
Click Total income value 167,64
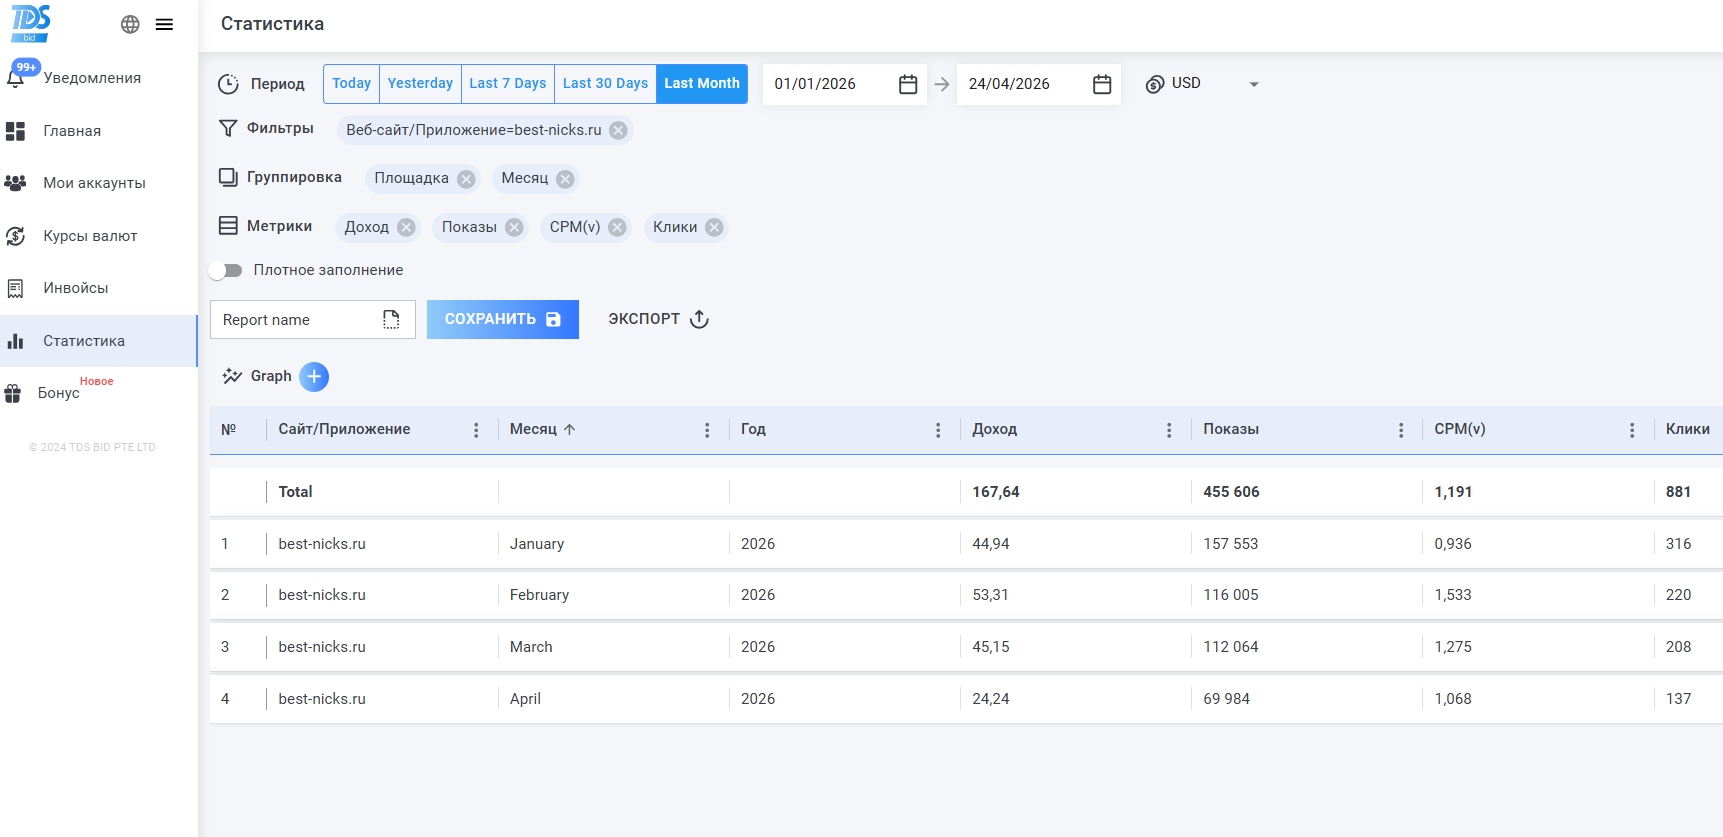pos(996,492)
